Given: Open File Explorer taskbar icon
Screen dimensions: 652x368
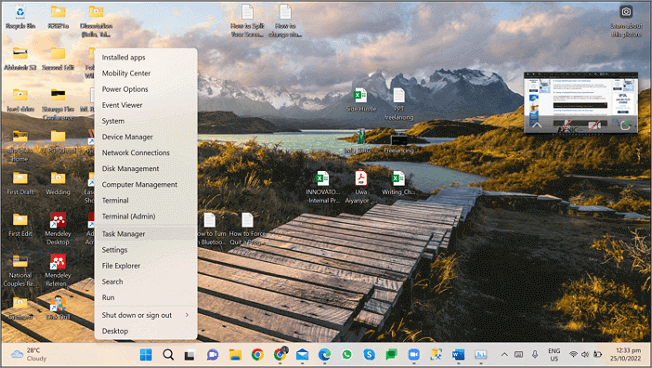Looking at the screenshot, I should [x=235, y=355].
